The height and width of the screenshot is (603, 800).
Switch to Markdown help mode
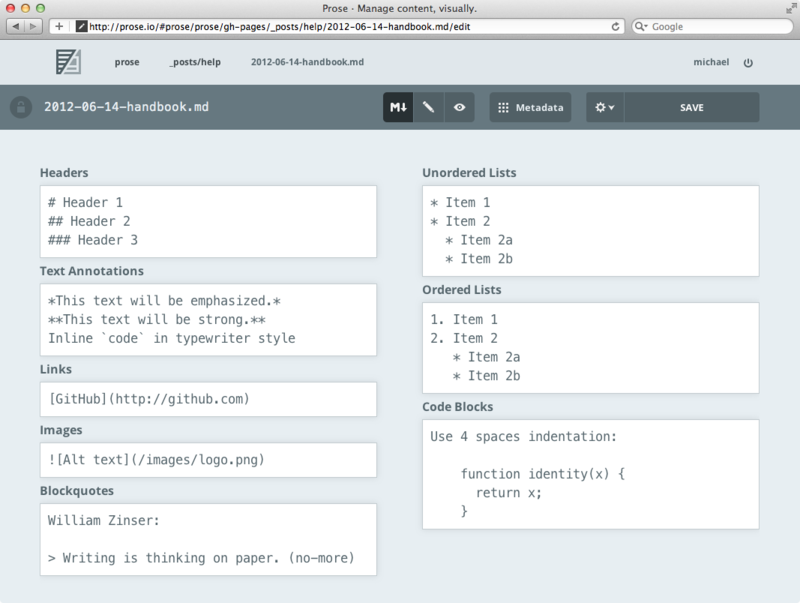point(398,107)
